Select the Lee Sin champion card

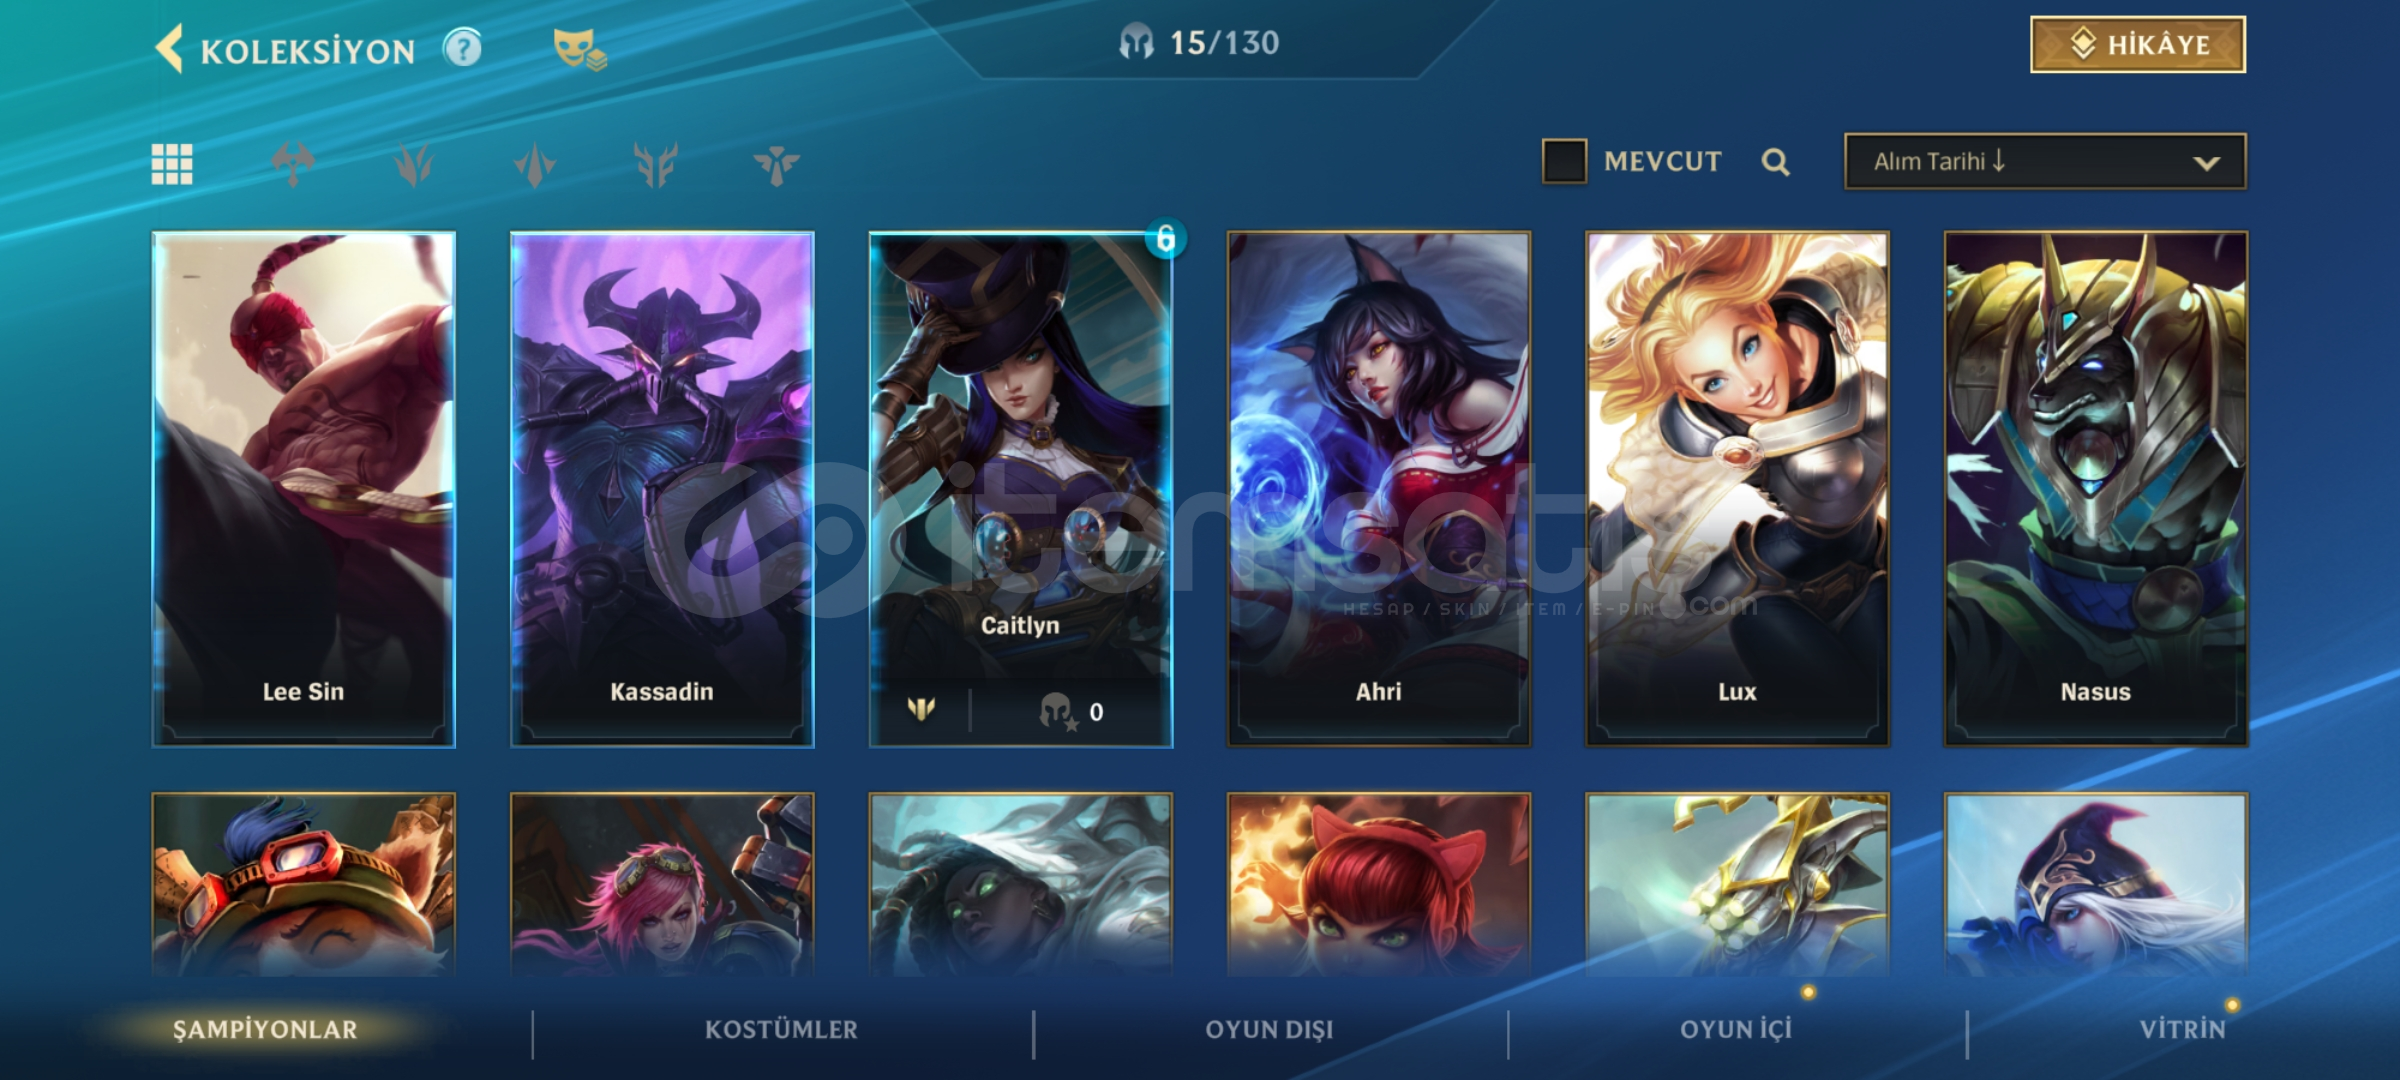click(x=303, y=489)
